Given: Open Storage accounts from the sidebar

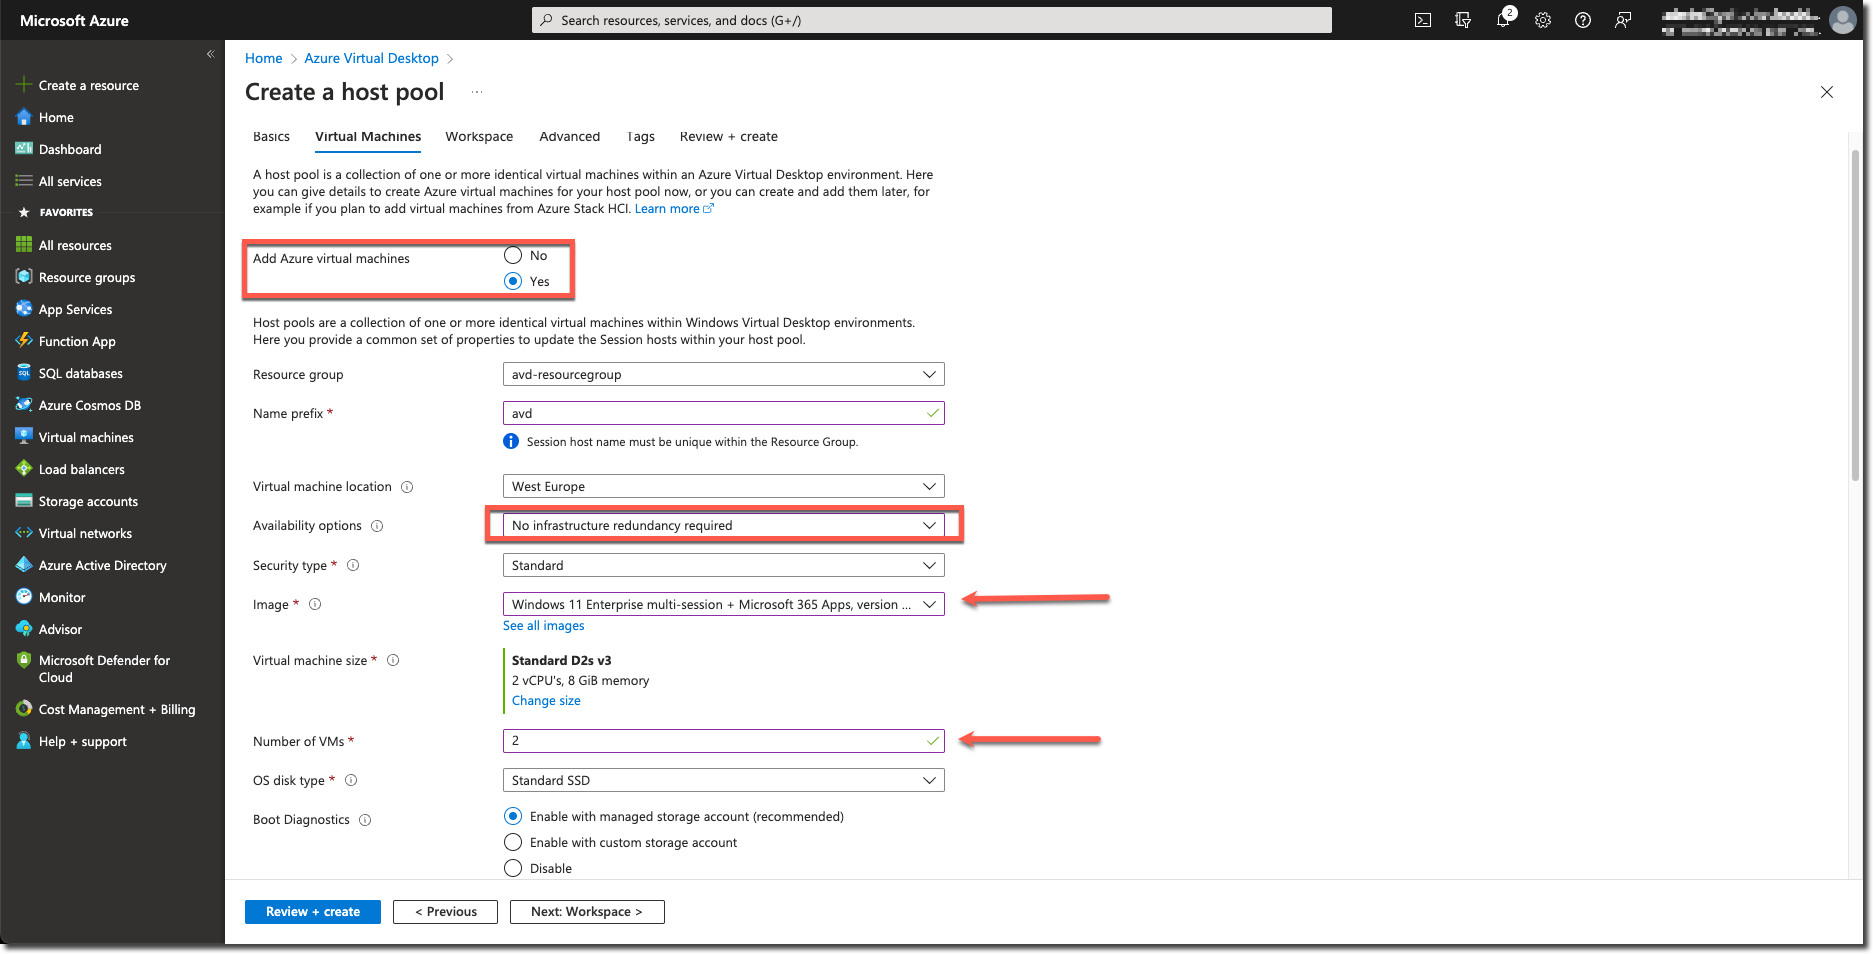Looking at the screenshot, I should point(88,501).
